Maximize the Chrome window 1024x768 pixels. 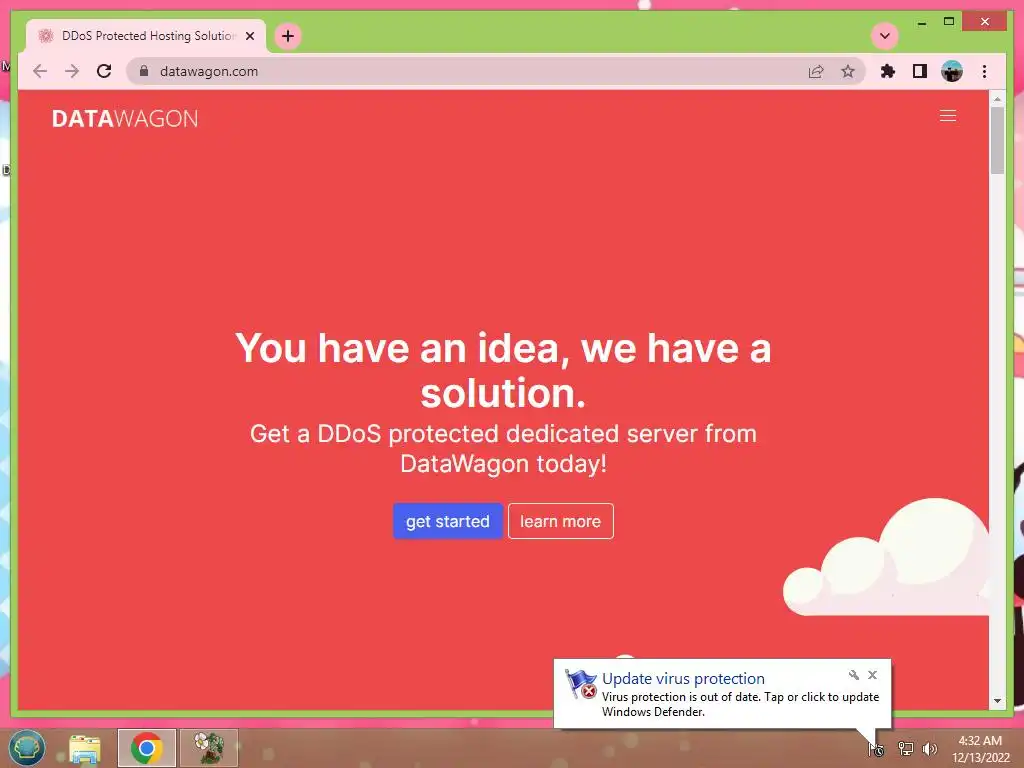tap(949, 22)
